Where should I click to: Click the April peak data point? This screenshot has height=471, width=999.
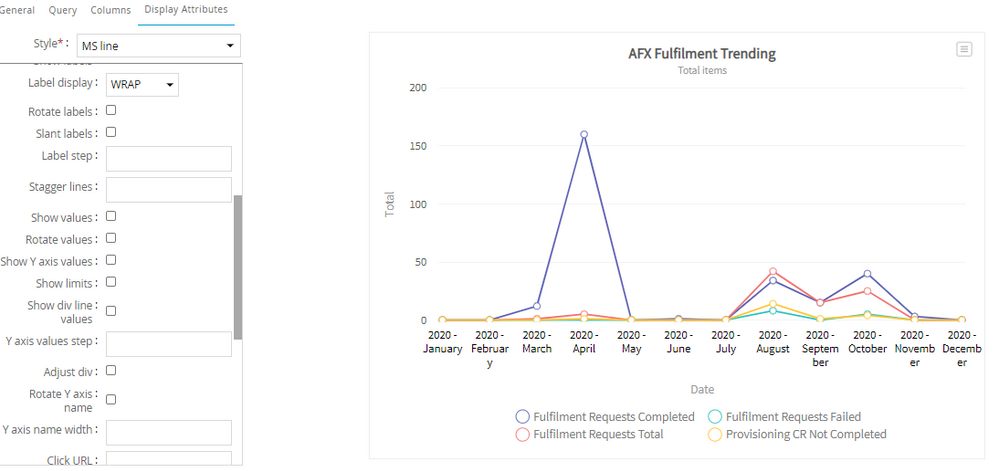tap(584, 134)
